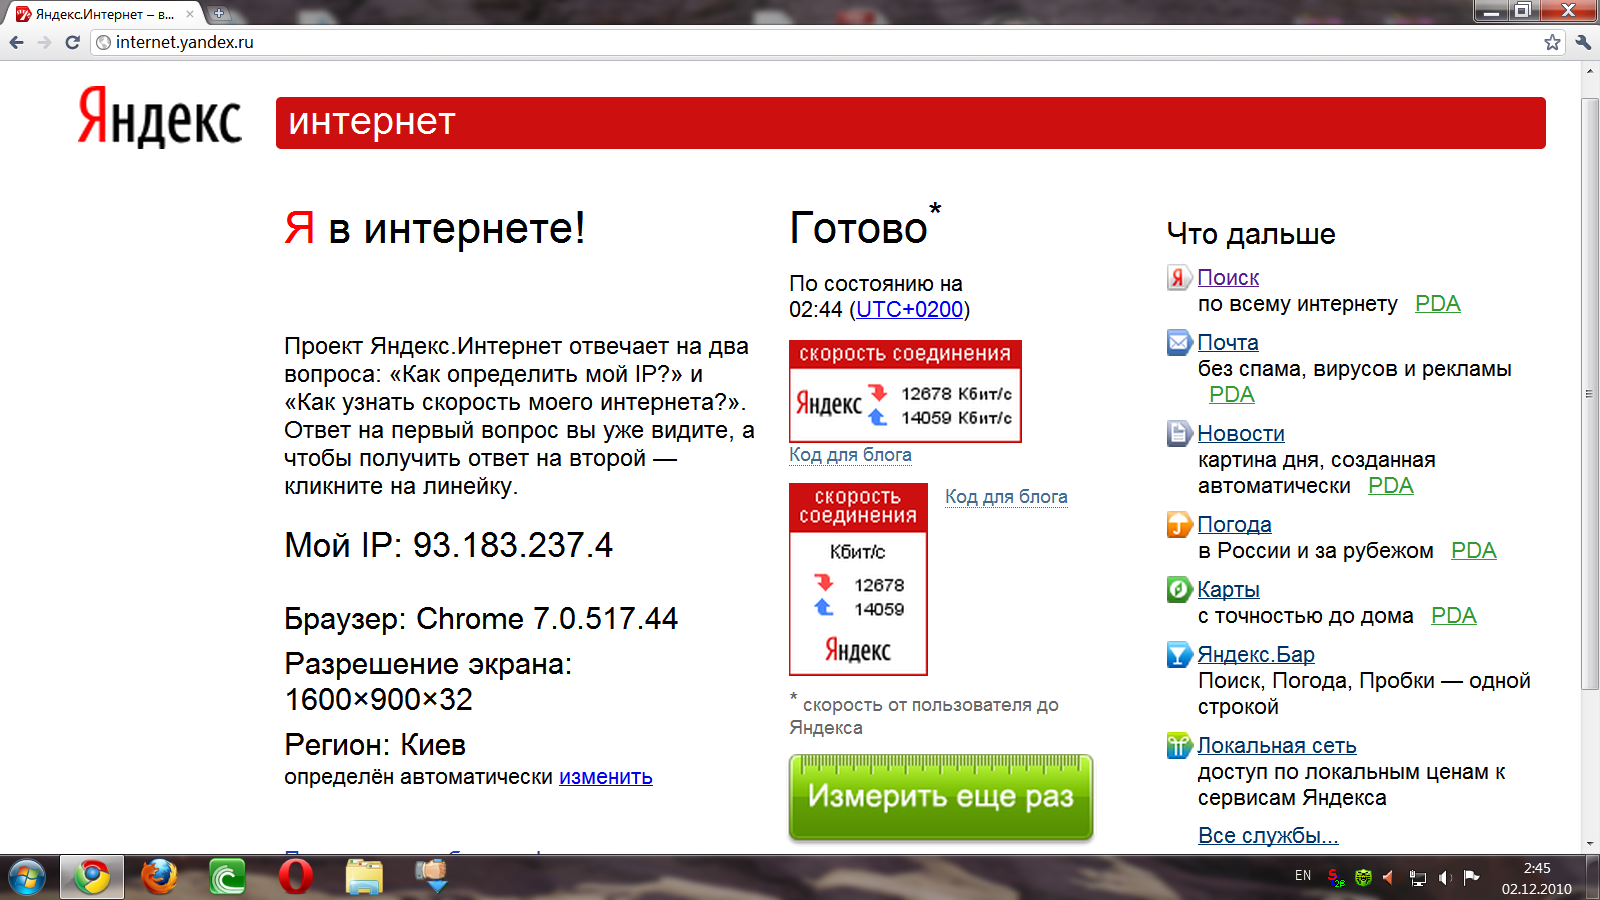Click the Почта mail envelope icon
Screen dimensions: 1600x900
click(1179, 342)
